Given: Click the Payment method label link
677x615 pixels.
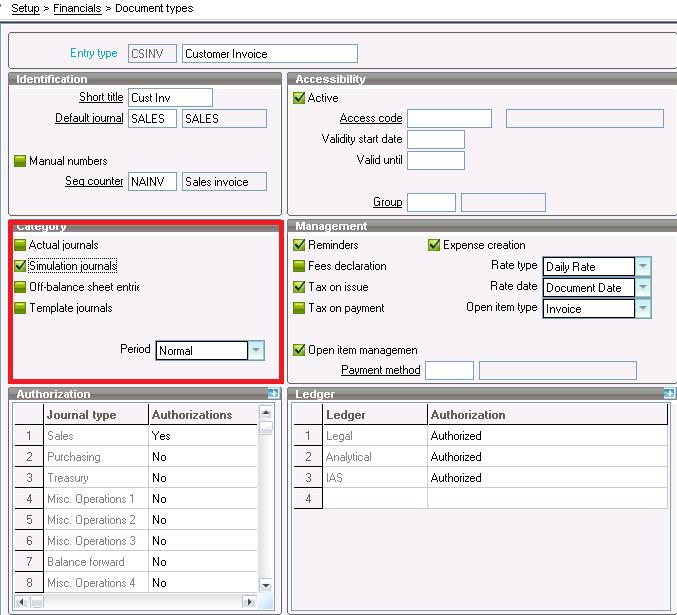Looking at the screenshot, I should (380, 370).
